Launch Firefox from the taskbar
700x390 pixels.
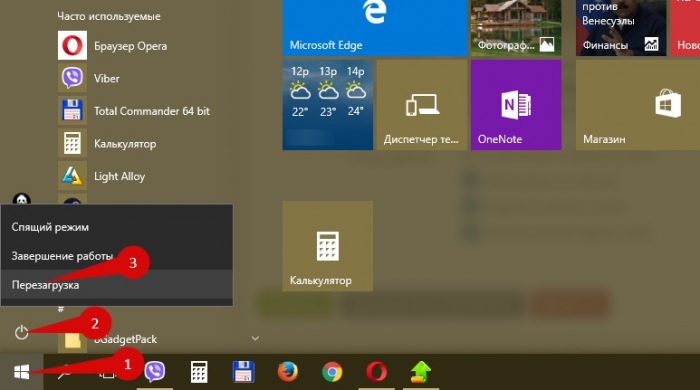(288, 372)
